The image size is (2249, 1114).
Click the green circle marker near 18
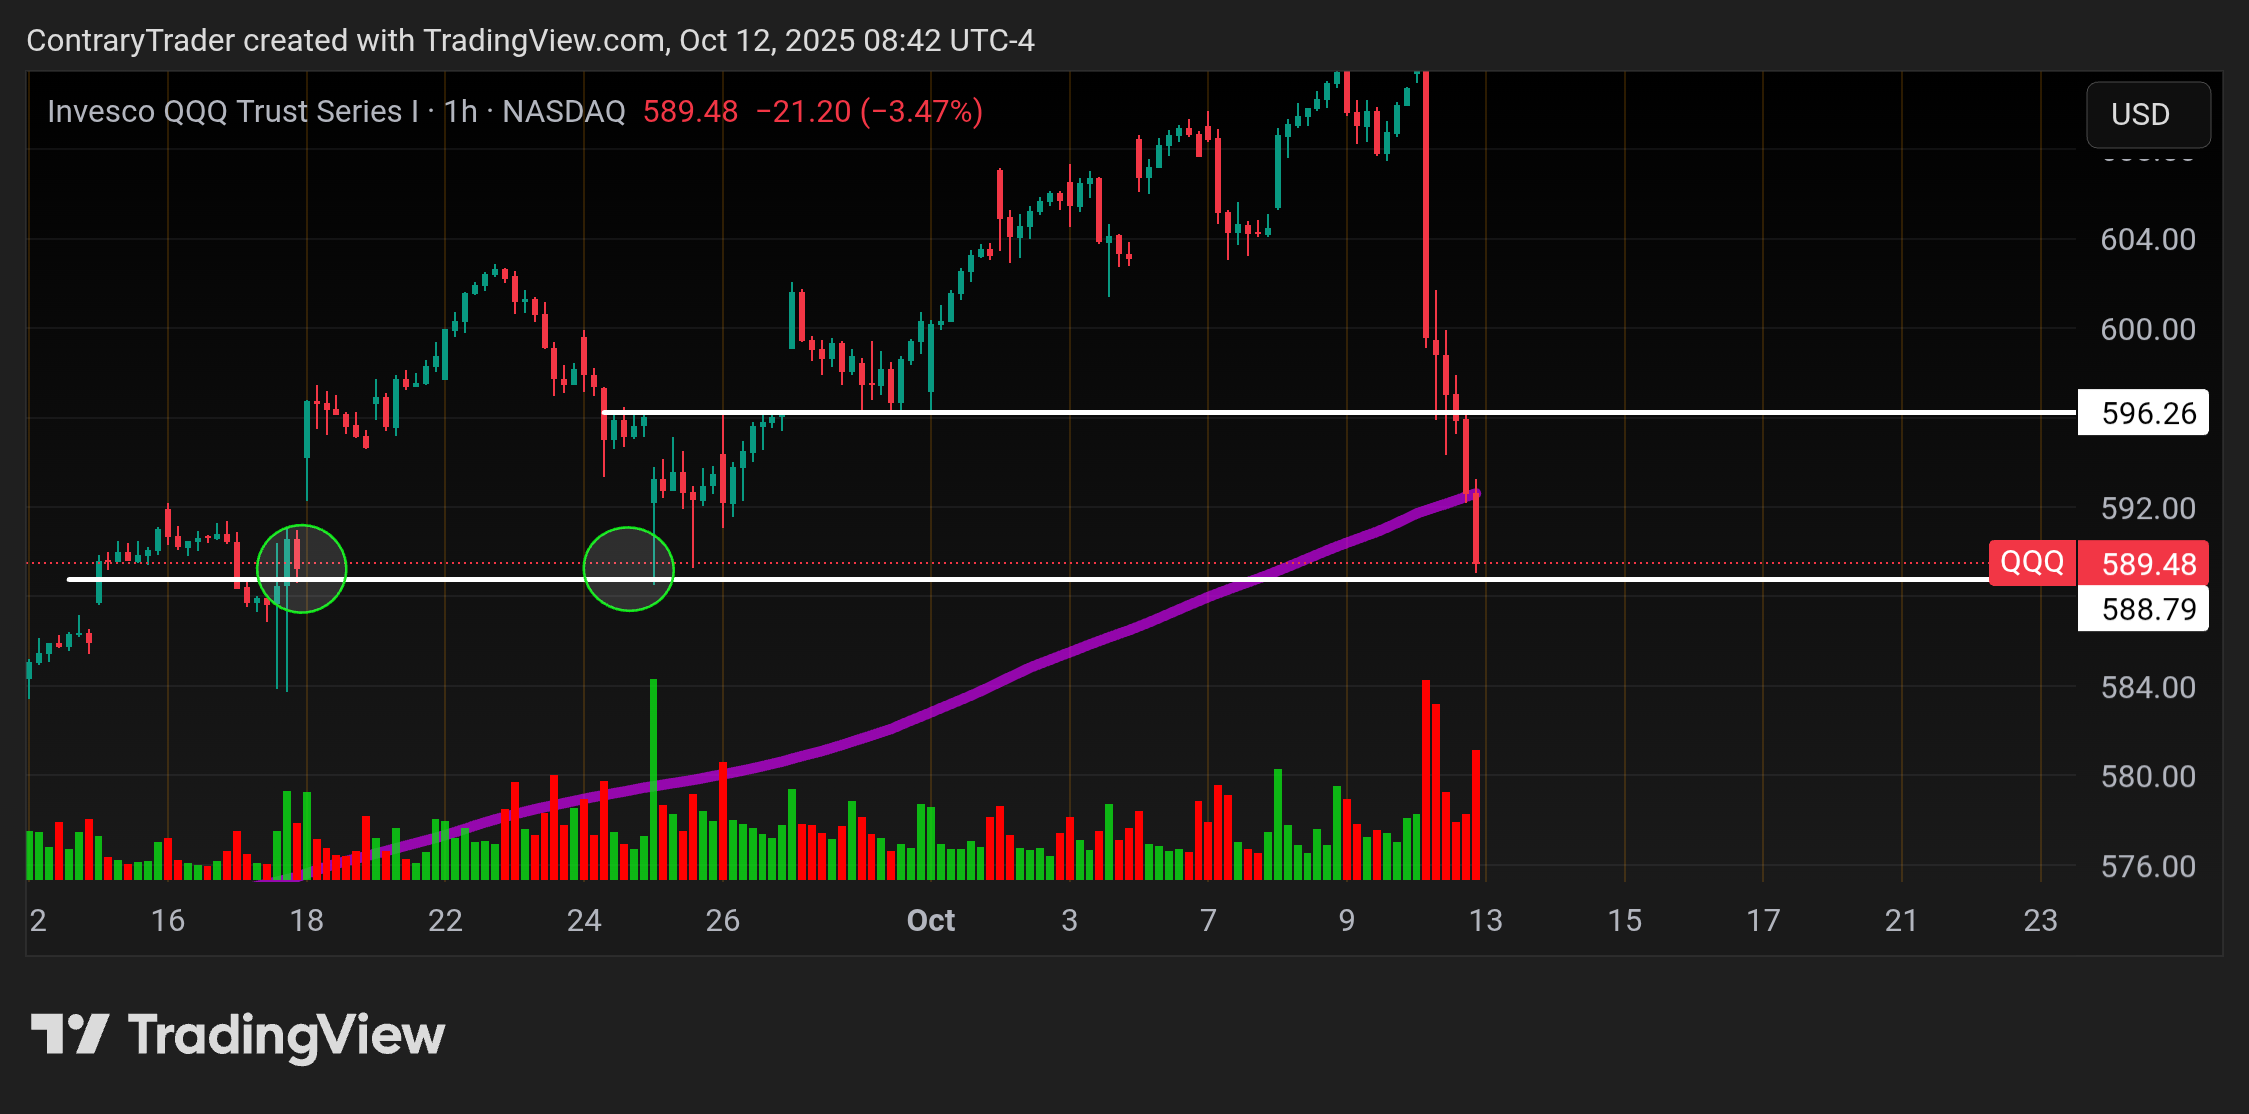(x=301, y=568)
